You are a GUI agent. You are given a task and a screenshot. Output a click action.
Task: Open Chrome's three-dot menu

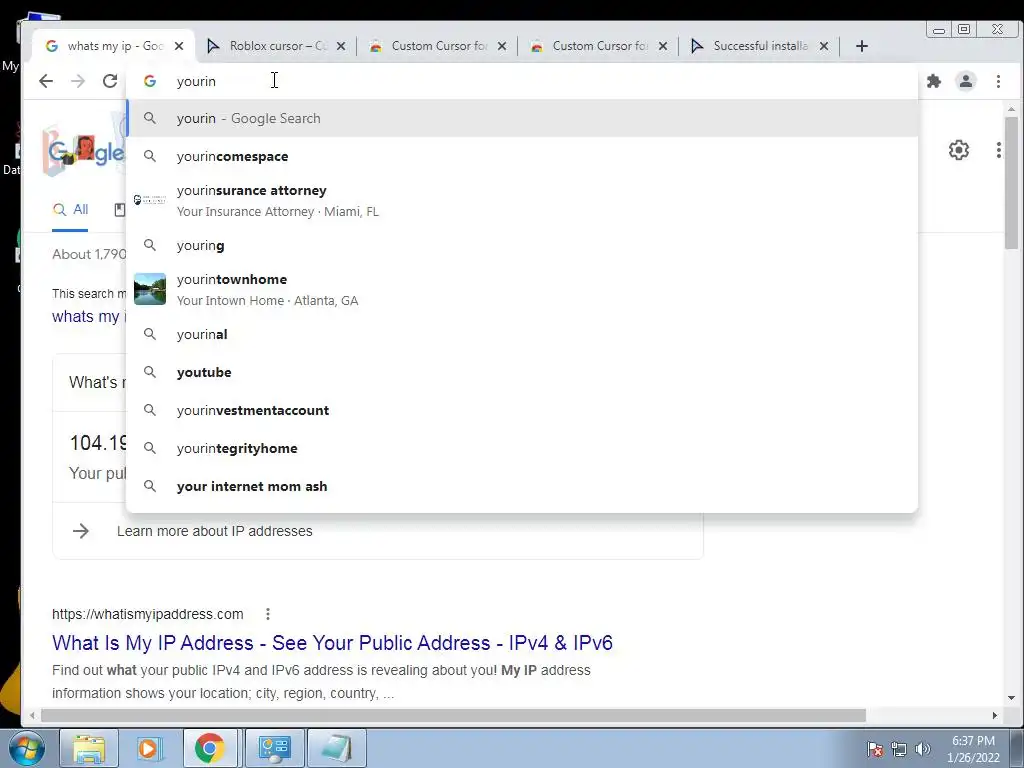pos(998,81)
